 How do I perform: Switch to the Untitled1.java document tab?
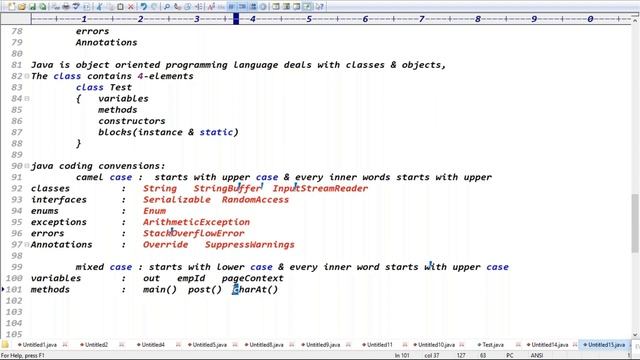pyautogui.click(x=39, y=345)
